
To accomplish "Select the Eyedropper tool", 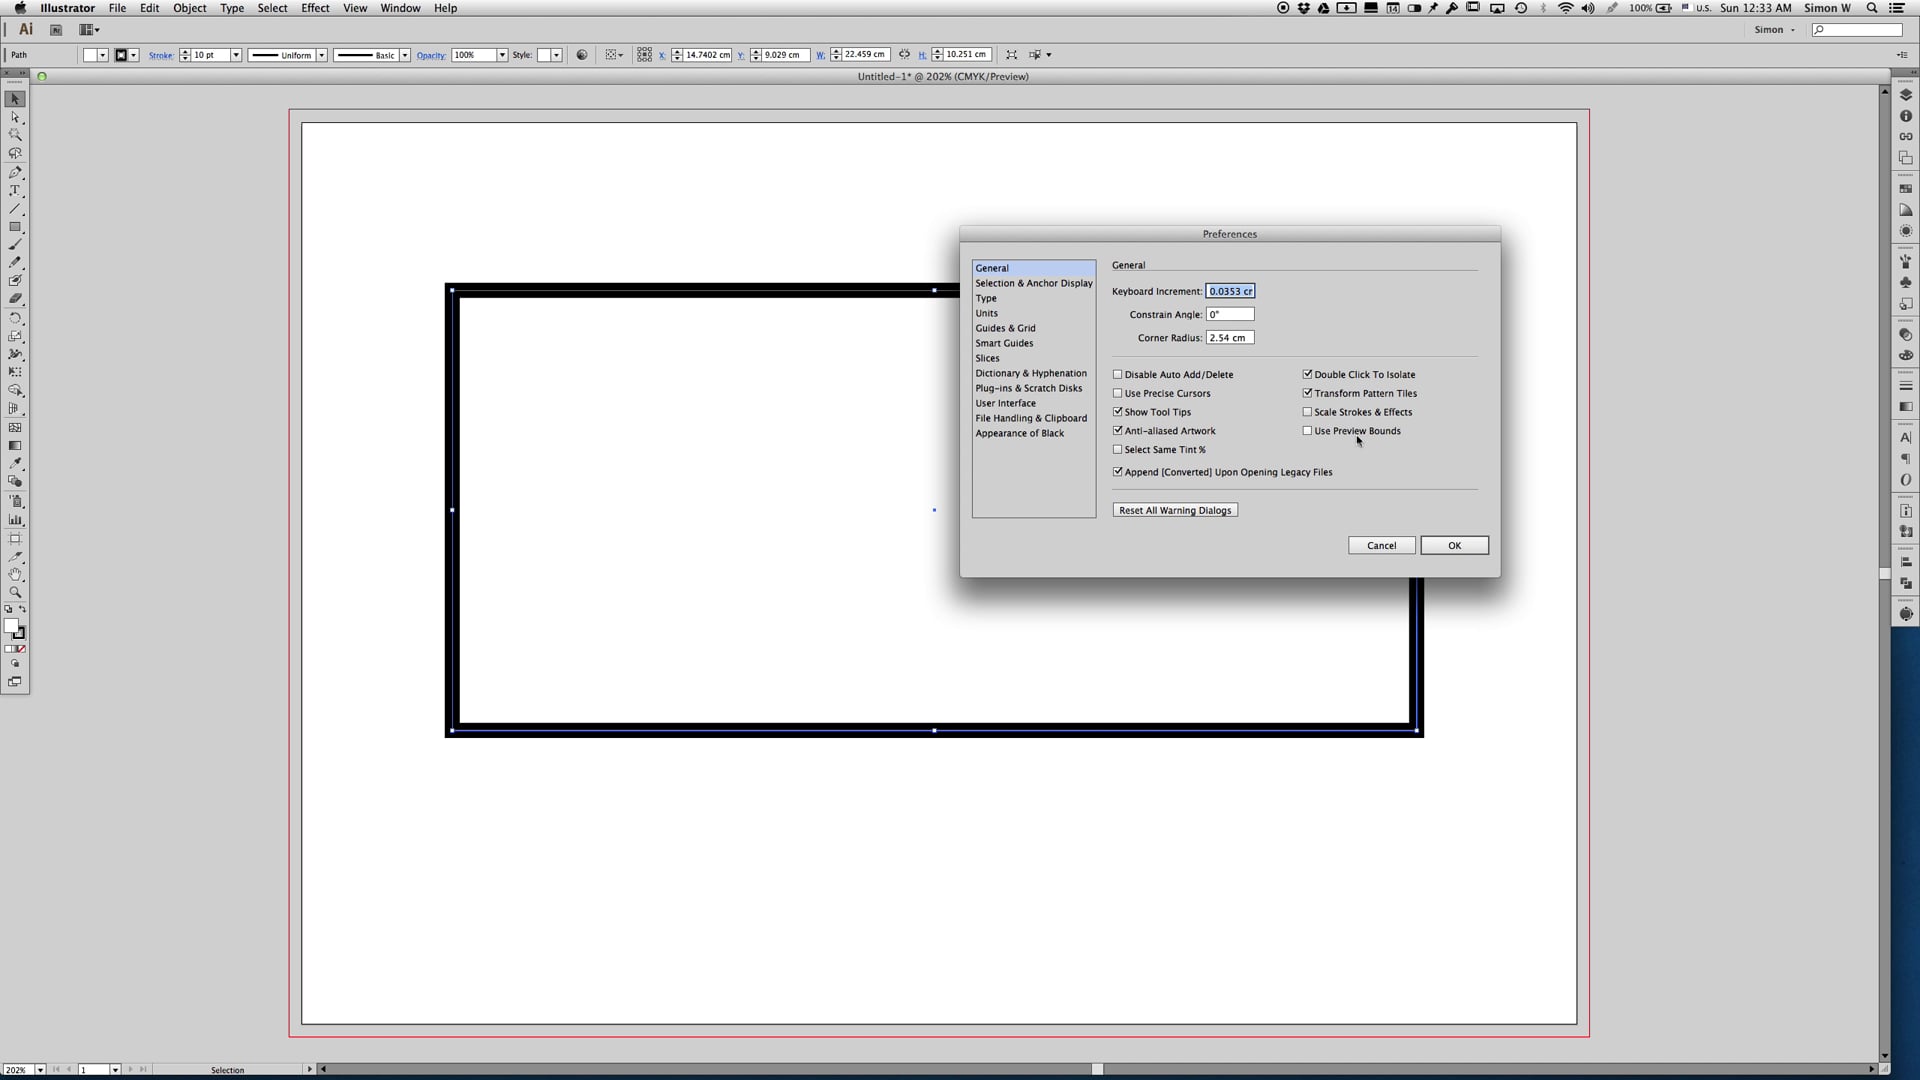I will coord(16,463).
